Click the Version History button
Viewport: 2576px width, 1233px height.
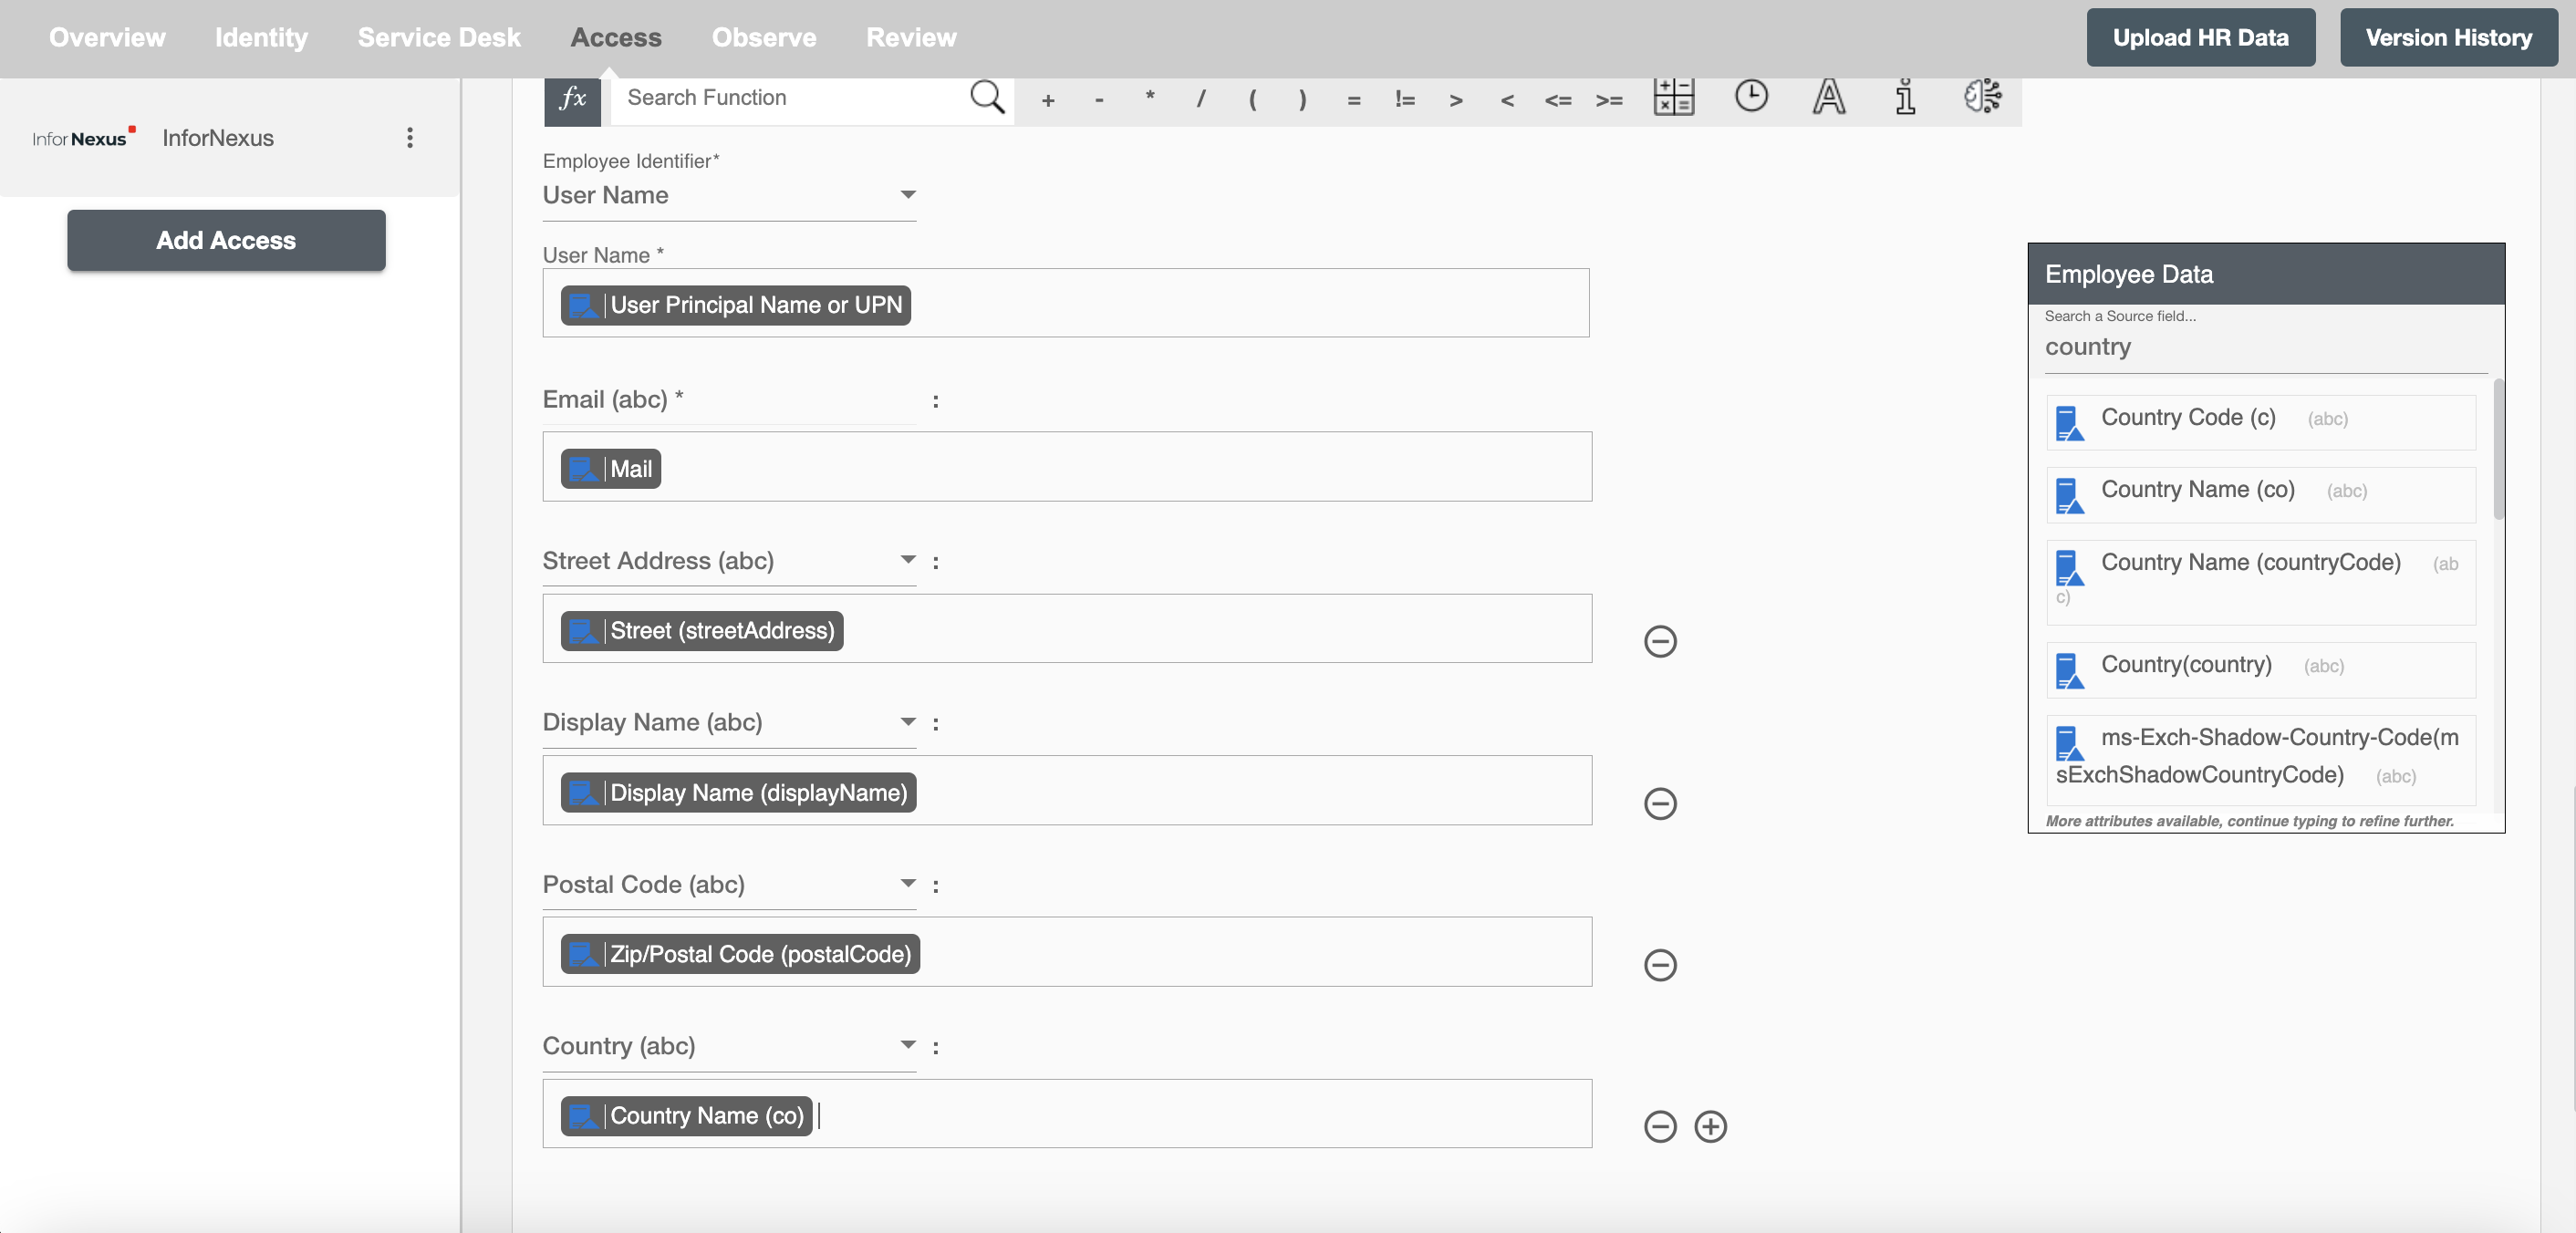pos(2448,36)
